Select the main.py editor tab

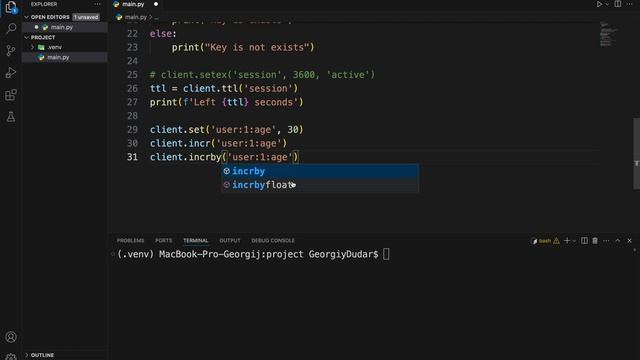133,4
